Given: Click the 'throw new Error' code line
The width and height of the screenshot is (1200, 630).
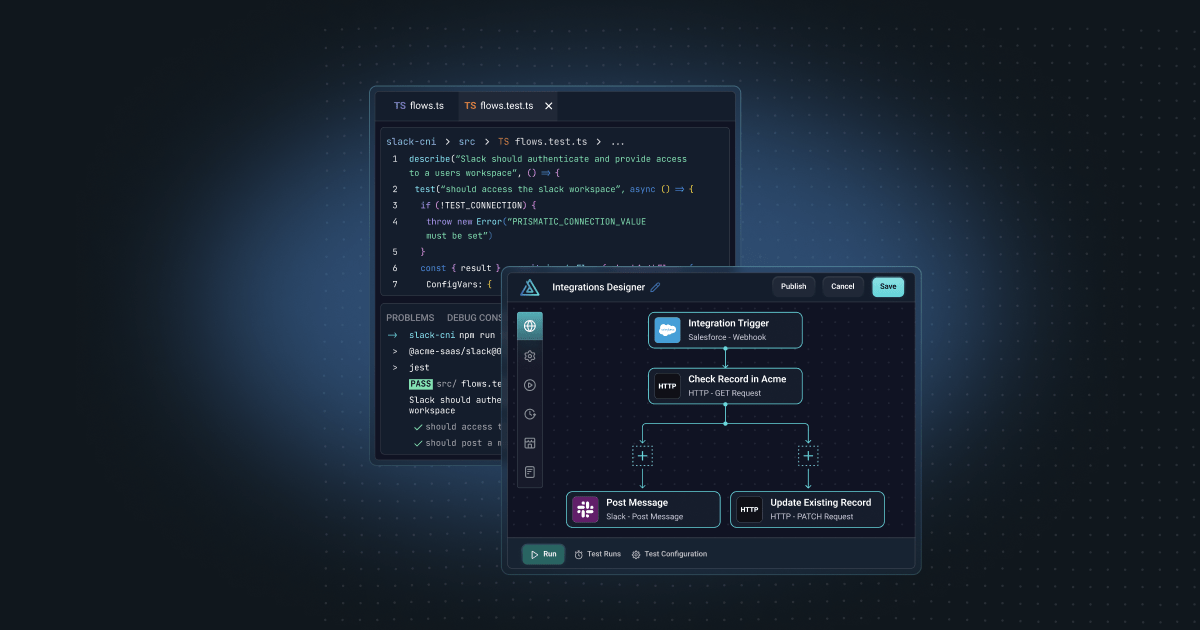Looking at the screenshot, I should tap(536, 221).
